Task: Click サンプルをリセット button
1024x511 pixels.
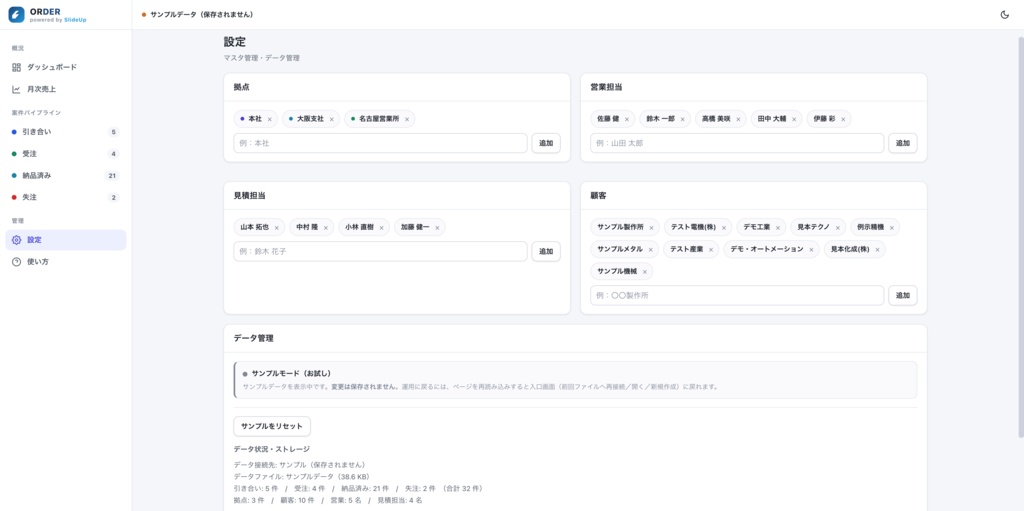Action: 272,426
